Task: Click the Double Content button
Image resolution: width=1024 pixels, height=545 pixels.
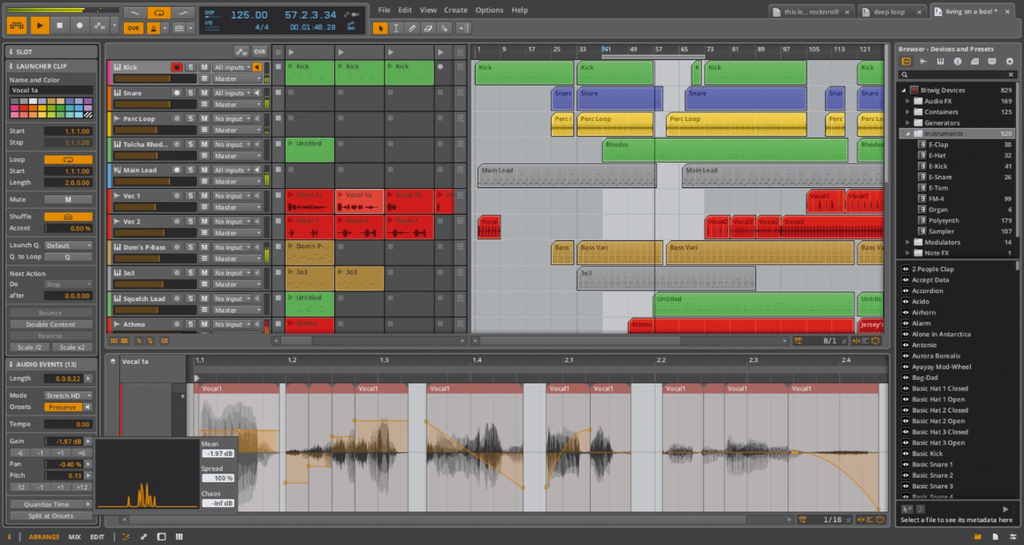Action: click(x=50, y=324)
